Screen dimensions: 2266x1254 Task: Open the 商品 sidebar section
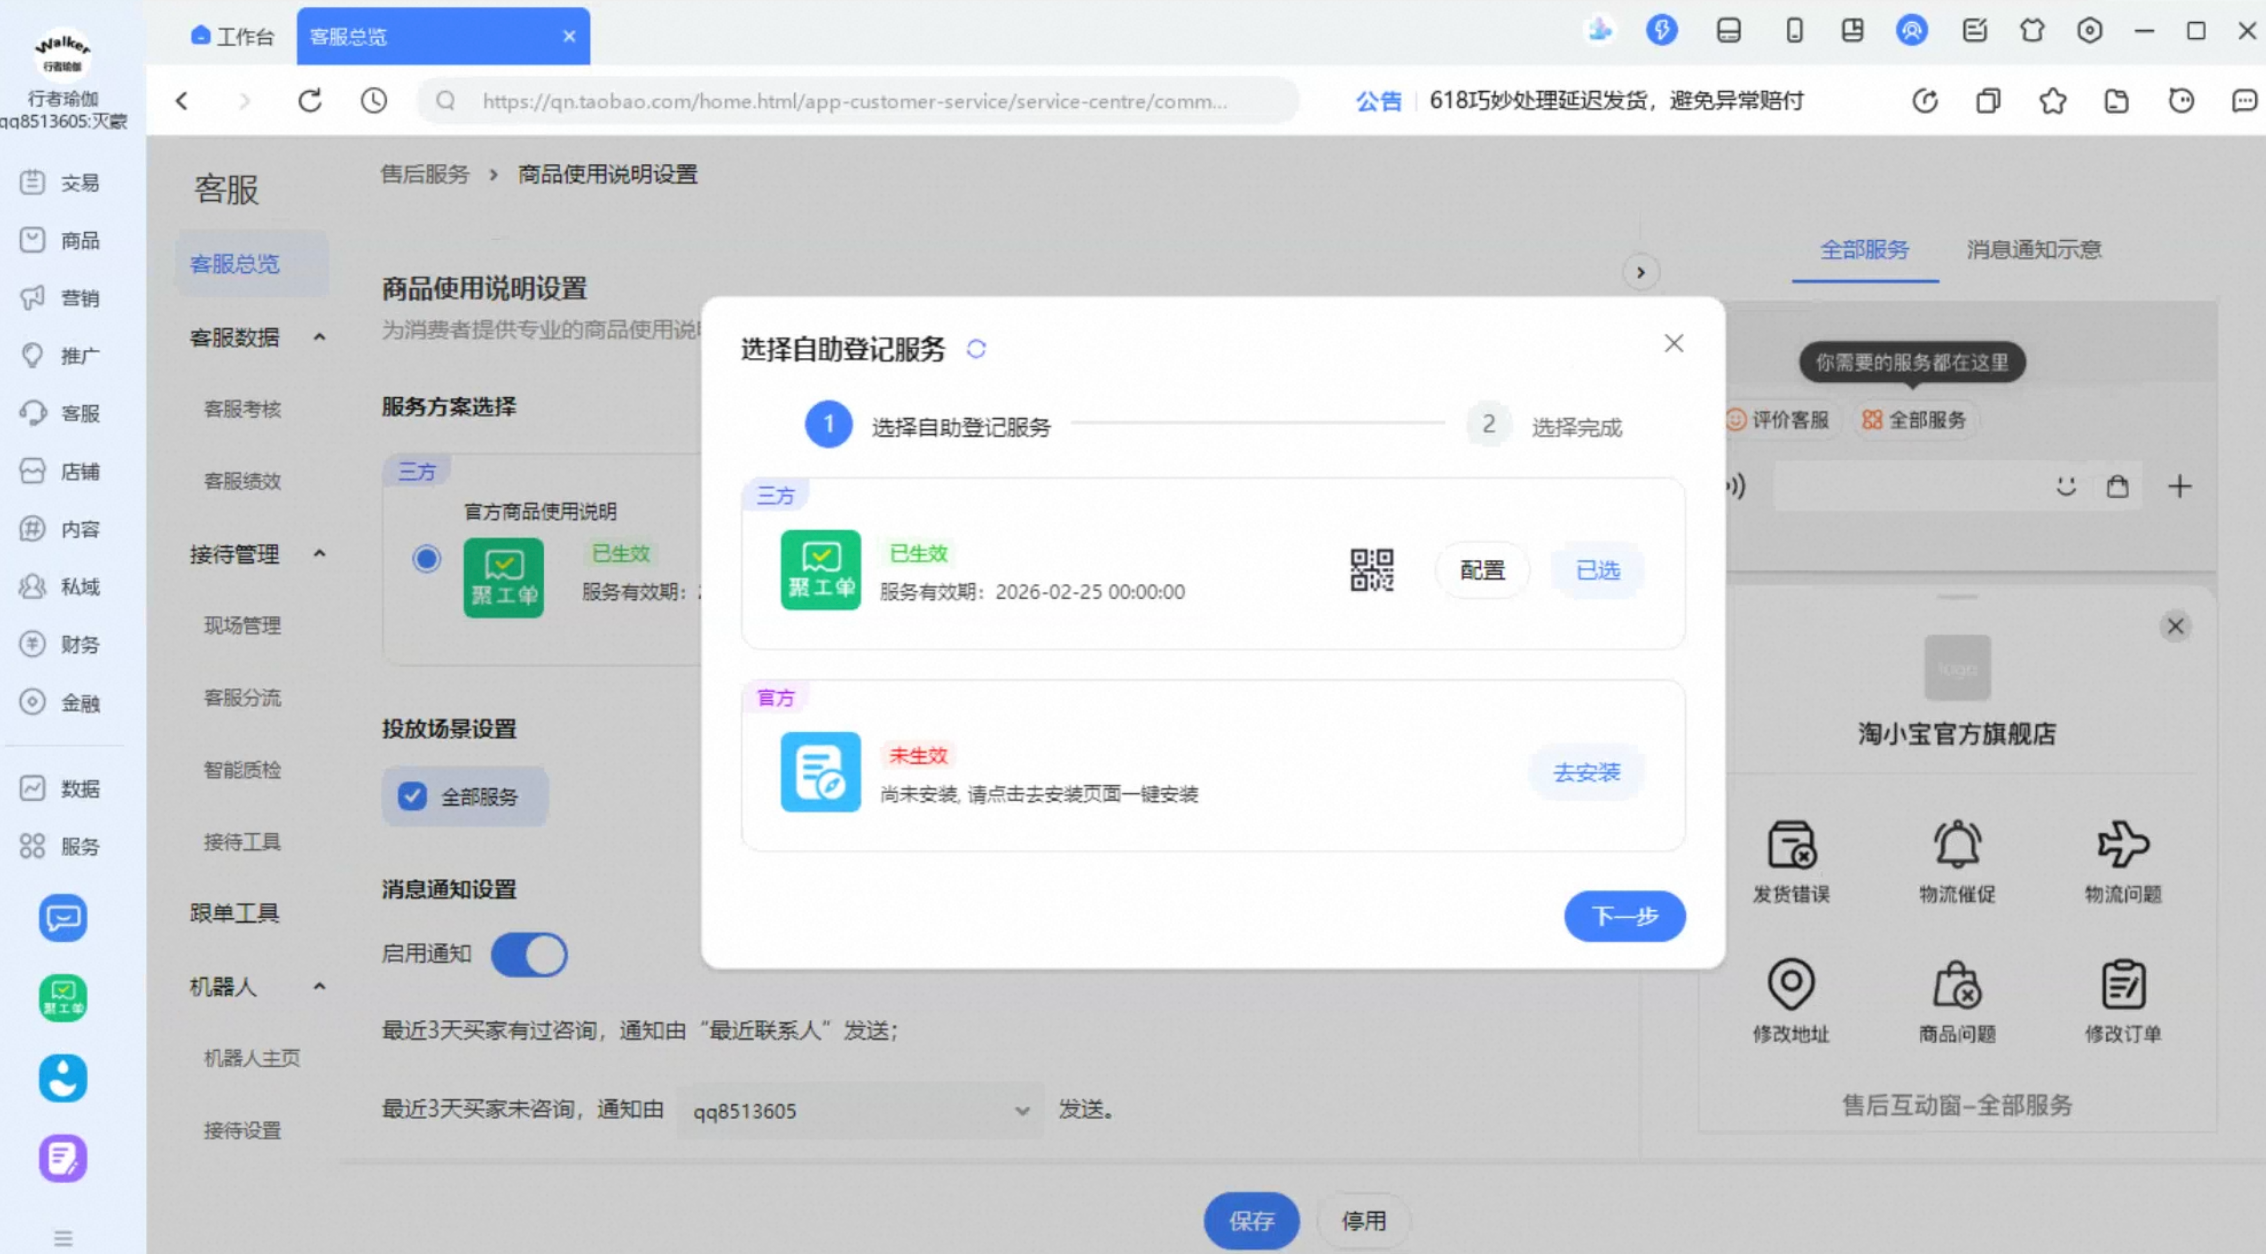click(60, 241)
